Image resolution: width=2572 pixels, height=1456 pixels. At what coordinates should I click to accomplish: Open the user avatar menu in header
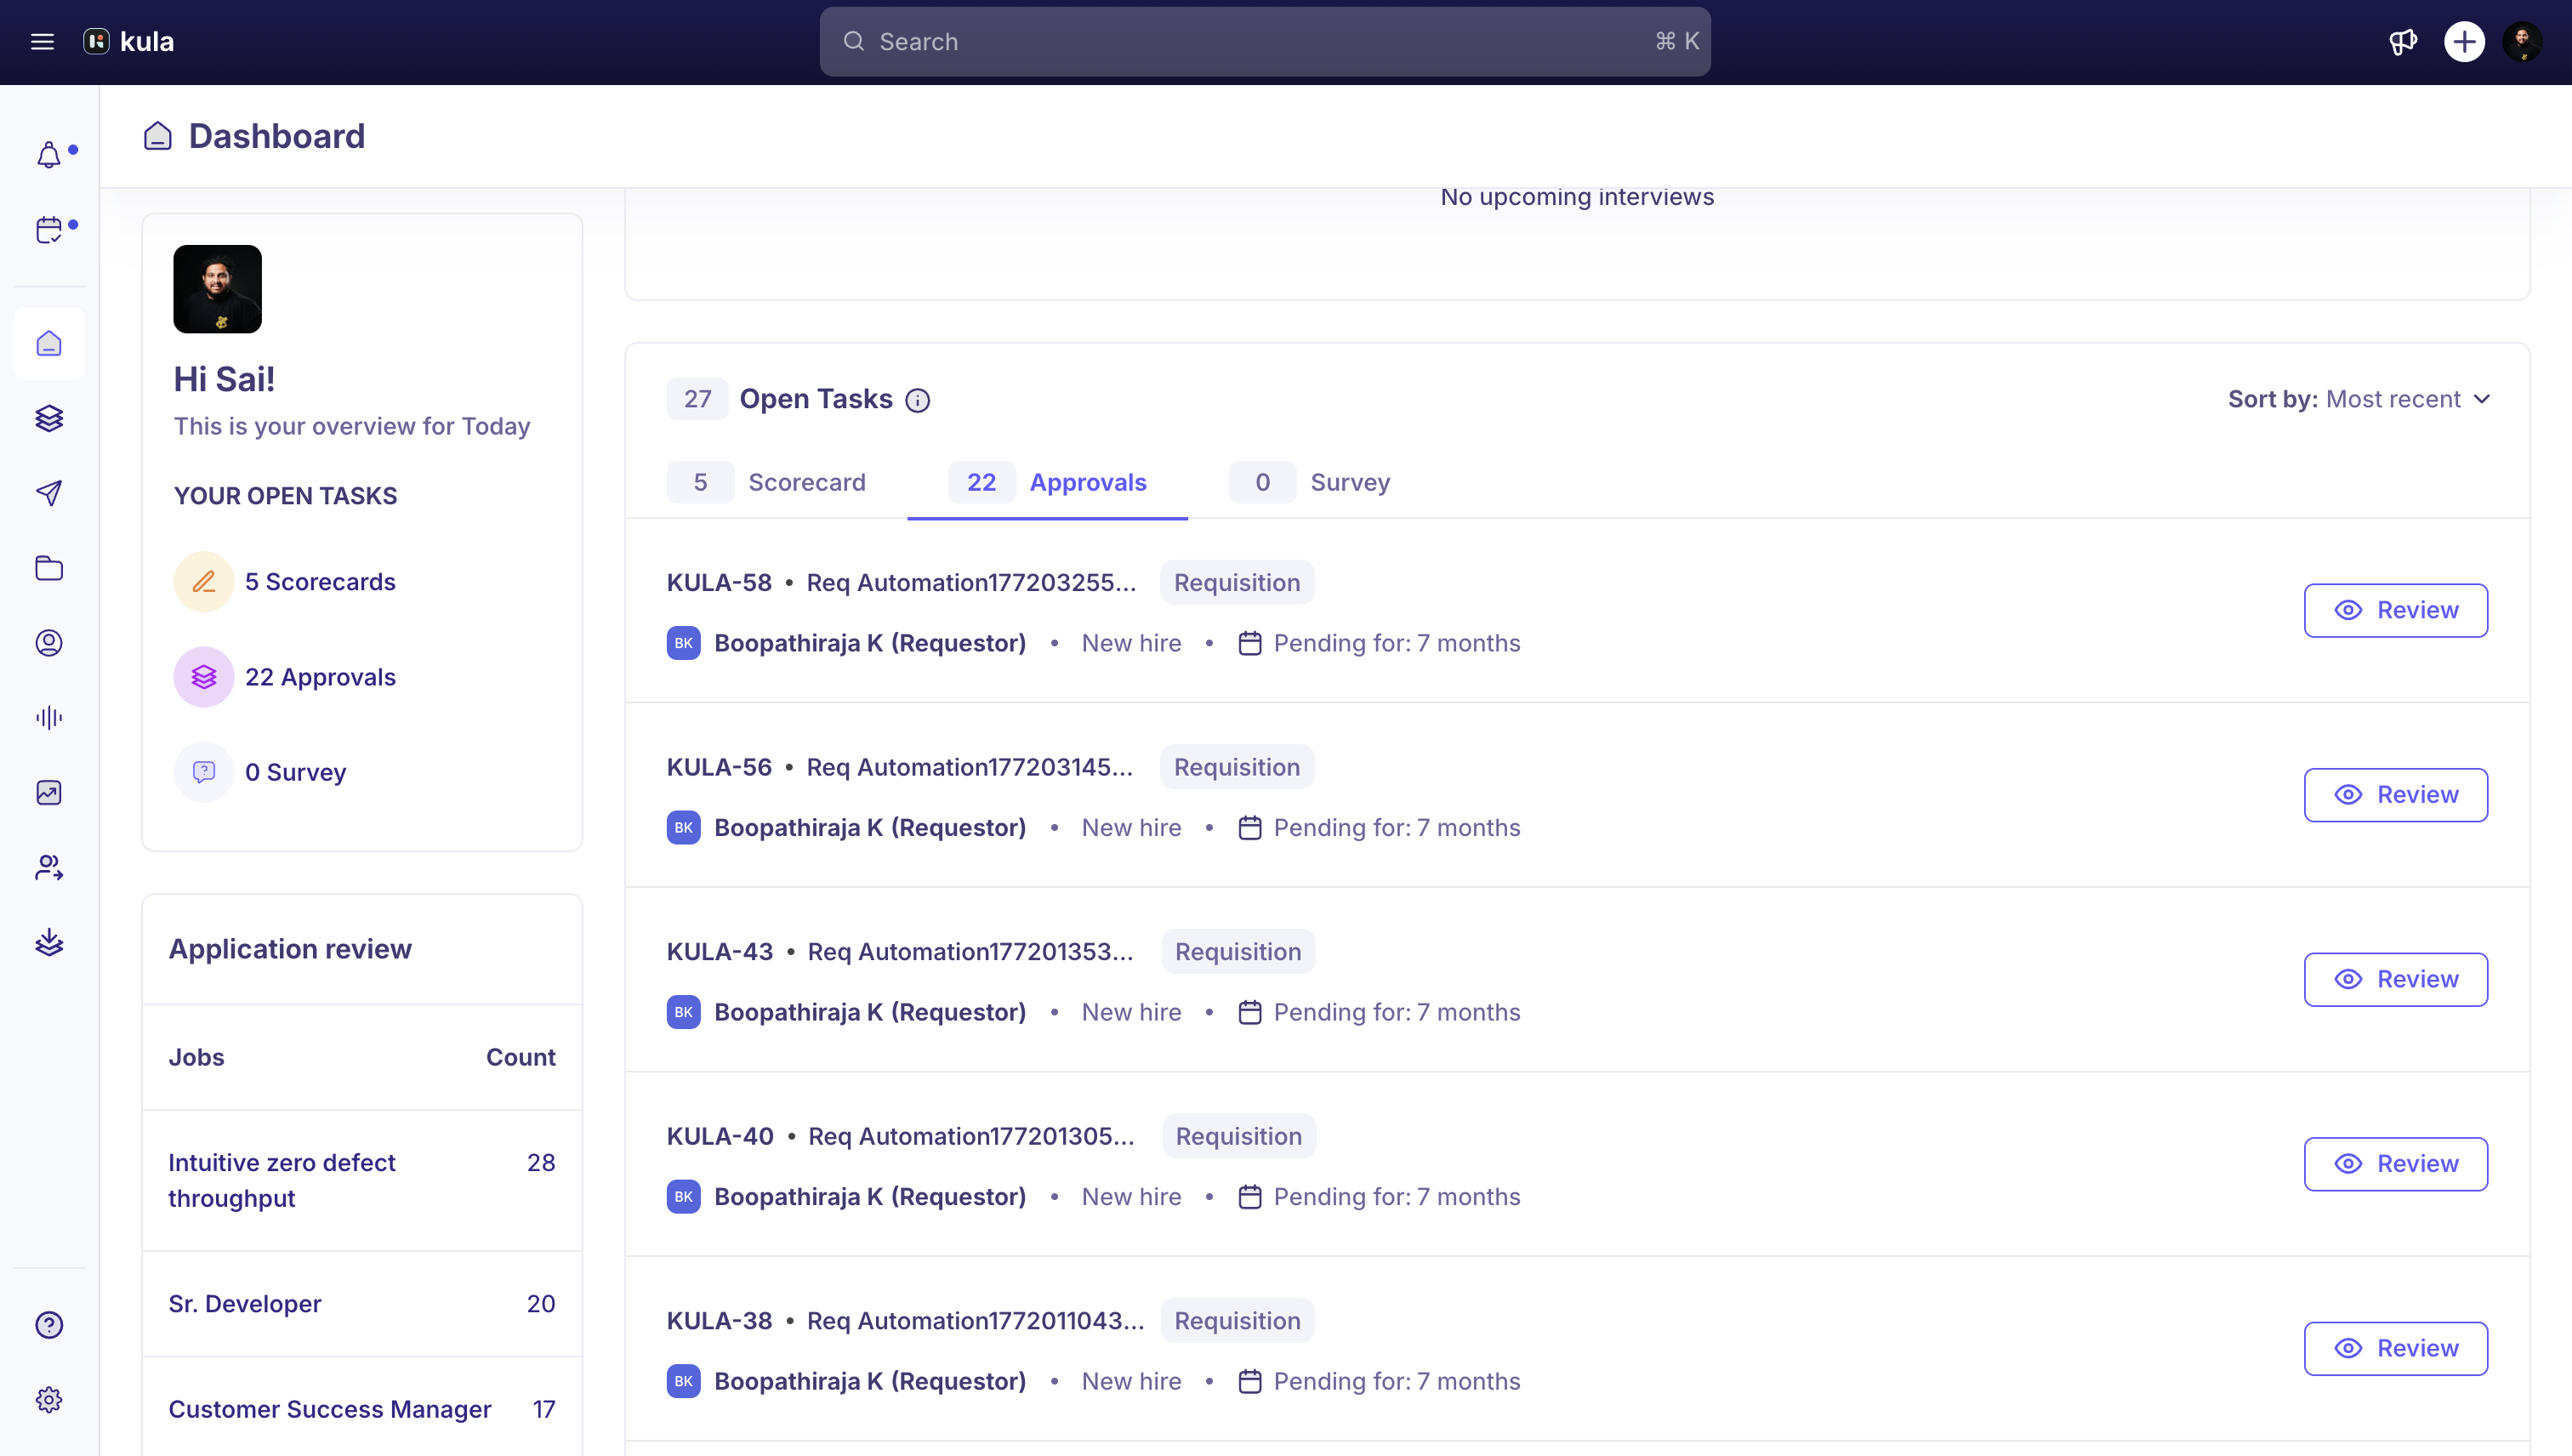coord(2523,42)
